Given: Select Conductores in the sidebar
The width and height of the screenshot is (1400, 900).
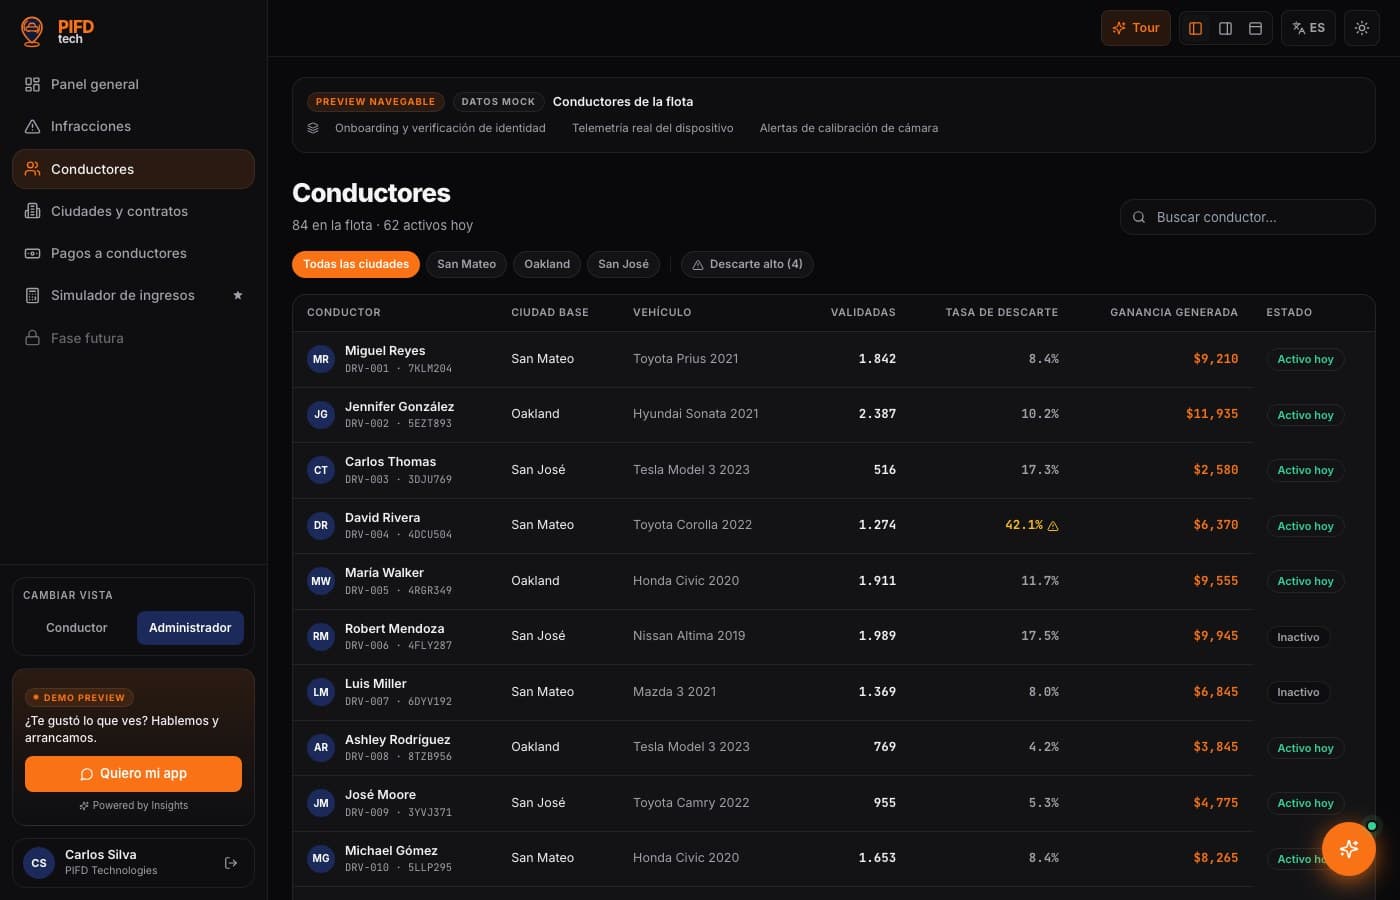Looking at the screenshot, I should click(x=133, y=169).
